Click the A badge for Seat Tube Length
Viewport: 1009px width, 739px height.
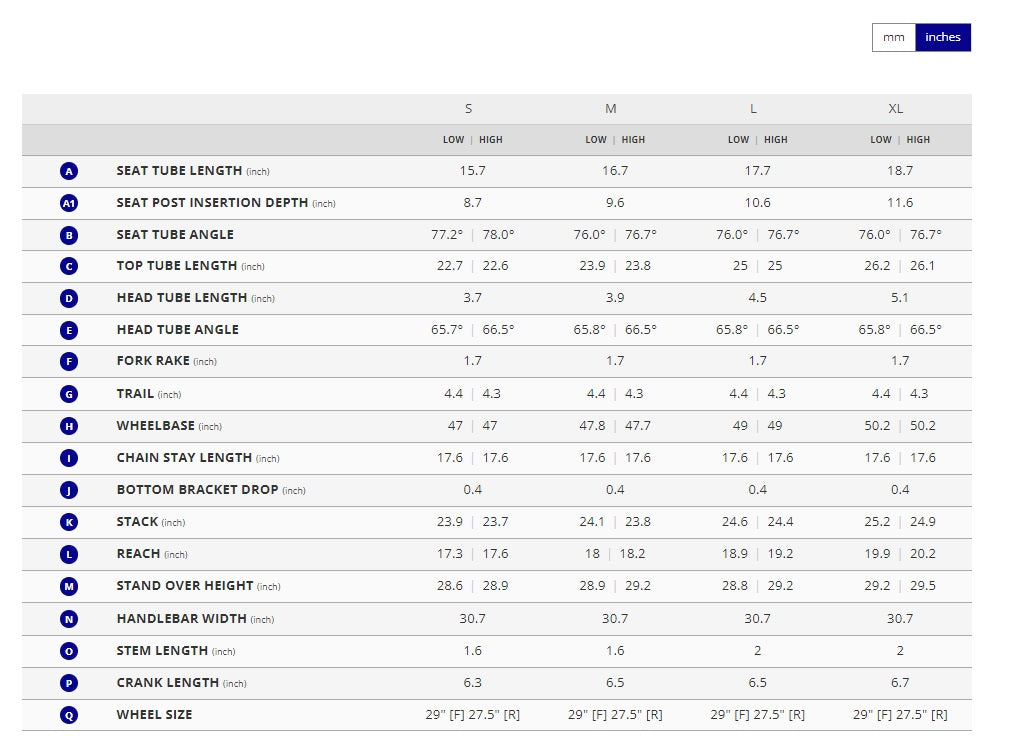coord(69,171)
